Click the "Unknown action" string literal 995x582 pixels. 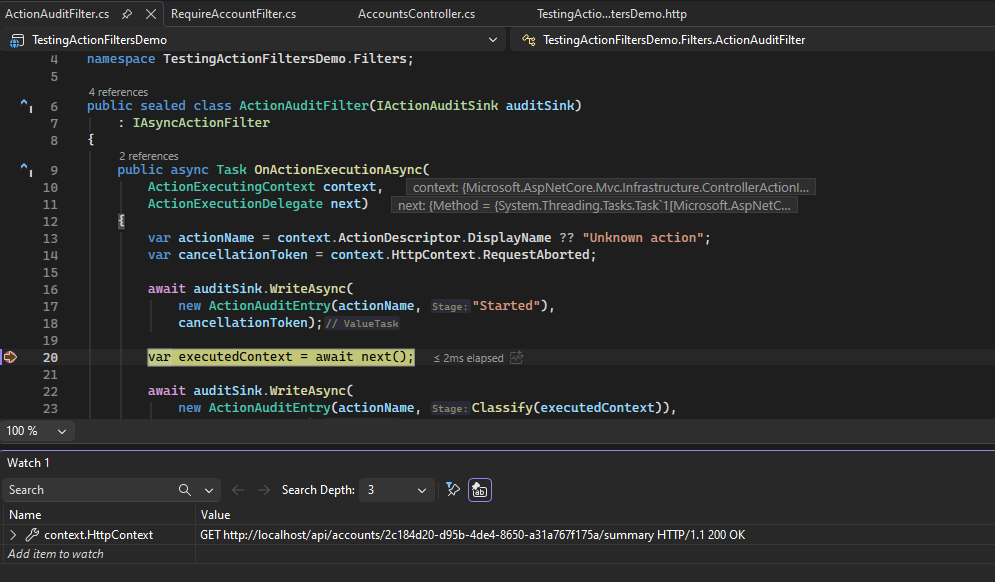coord(643,237)
